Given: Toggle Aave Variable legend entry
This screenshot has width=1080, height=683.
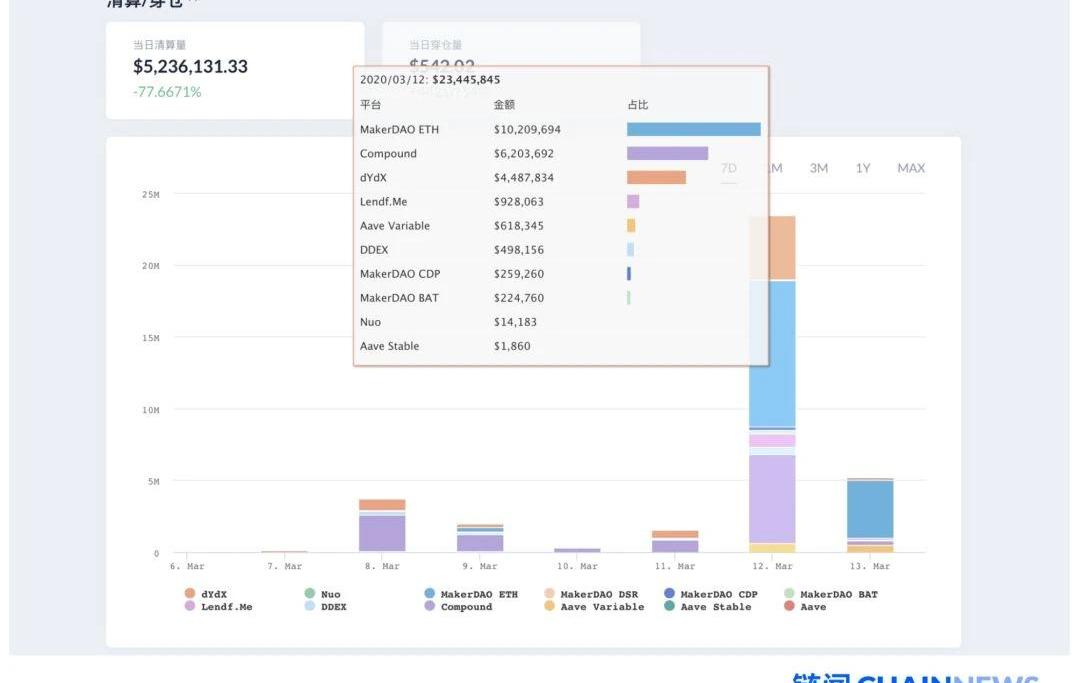Looking at the screenshot, I should [x=594, y=607].
